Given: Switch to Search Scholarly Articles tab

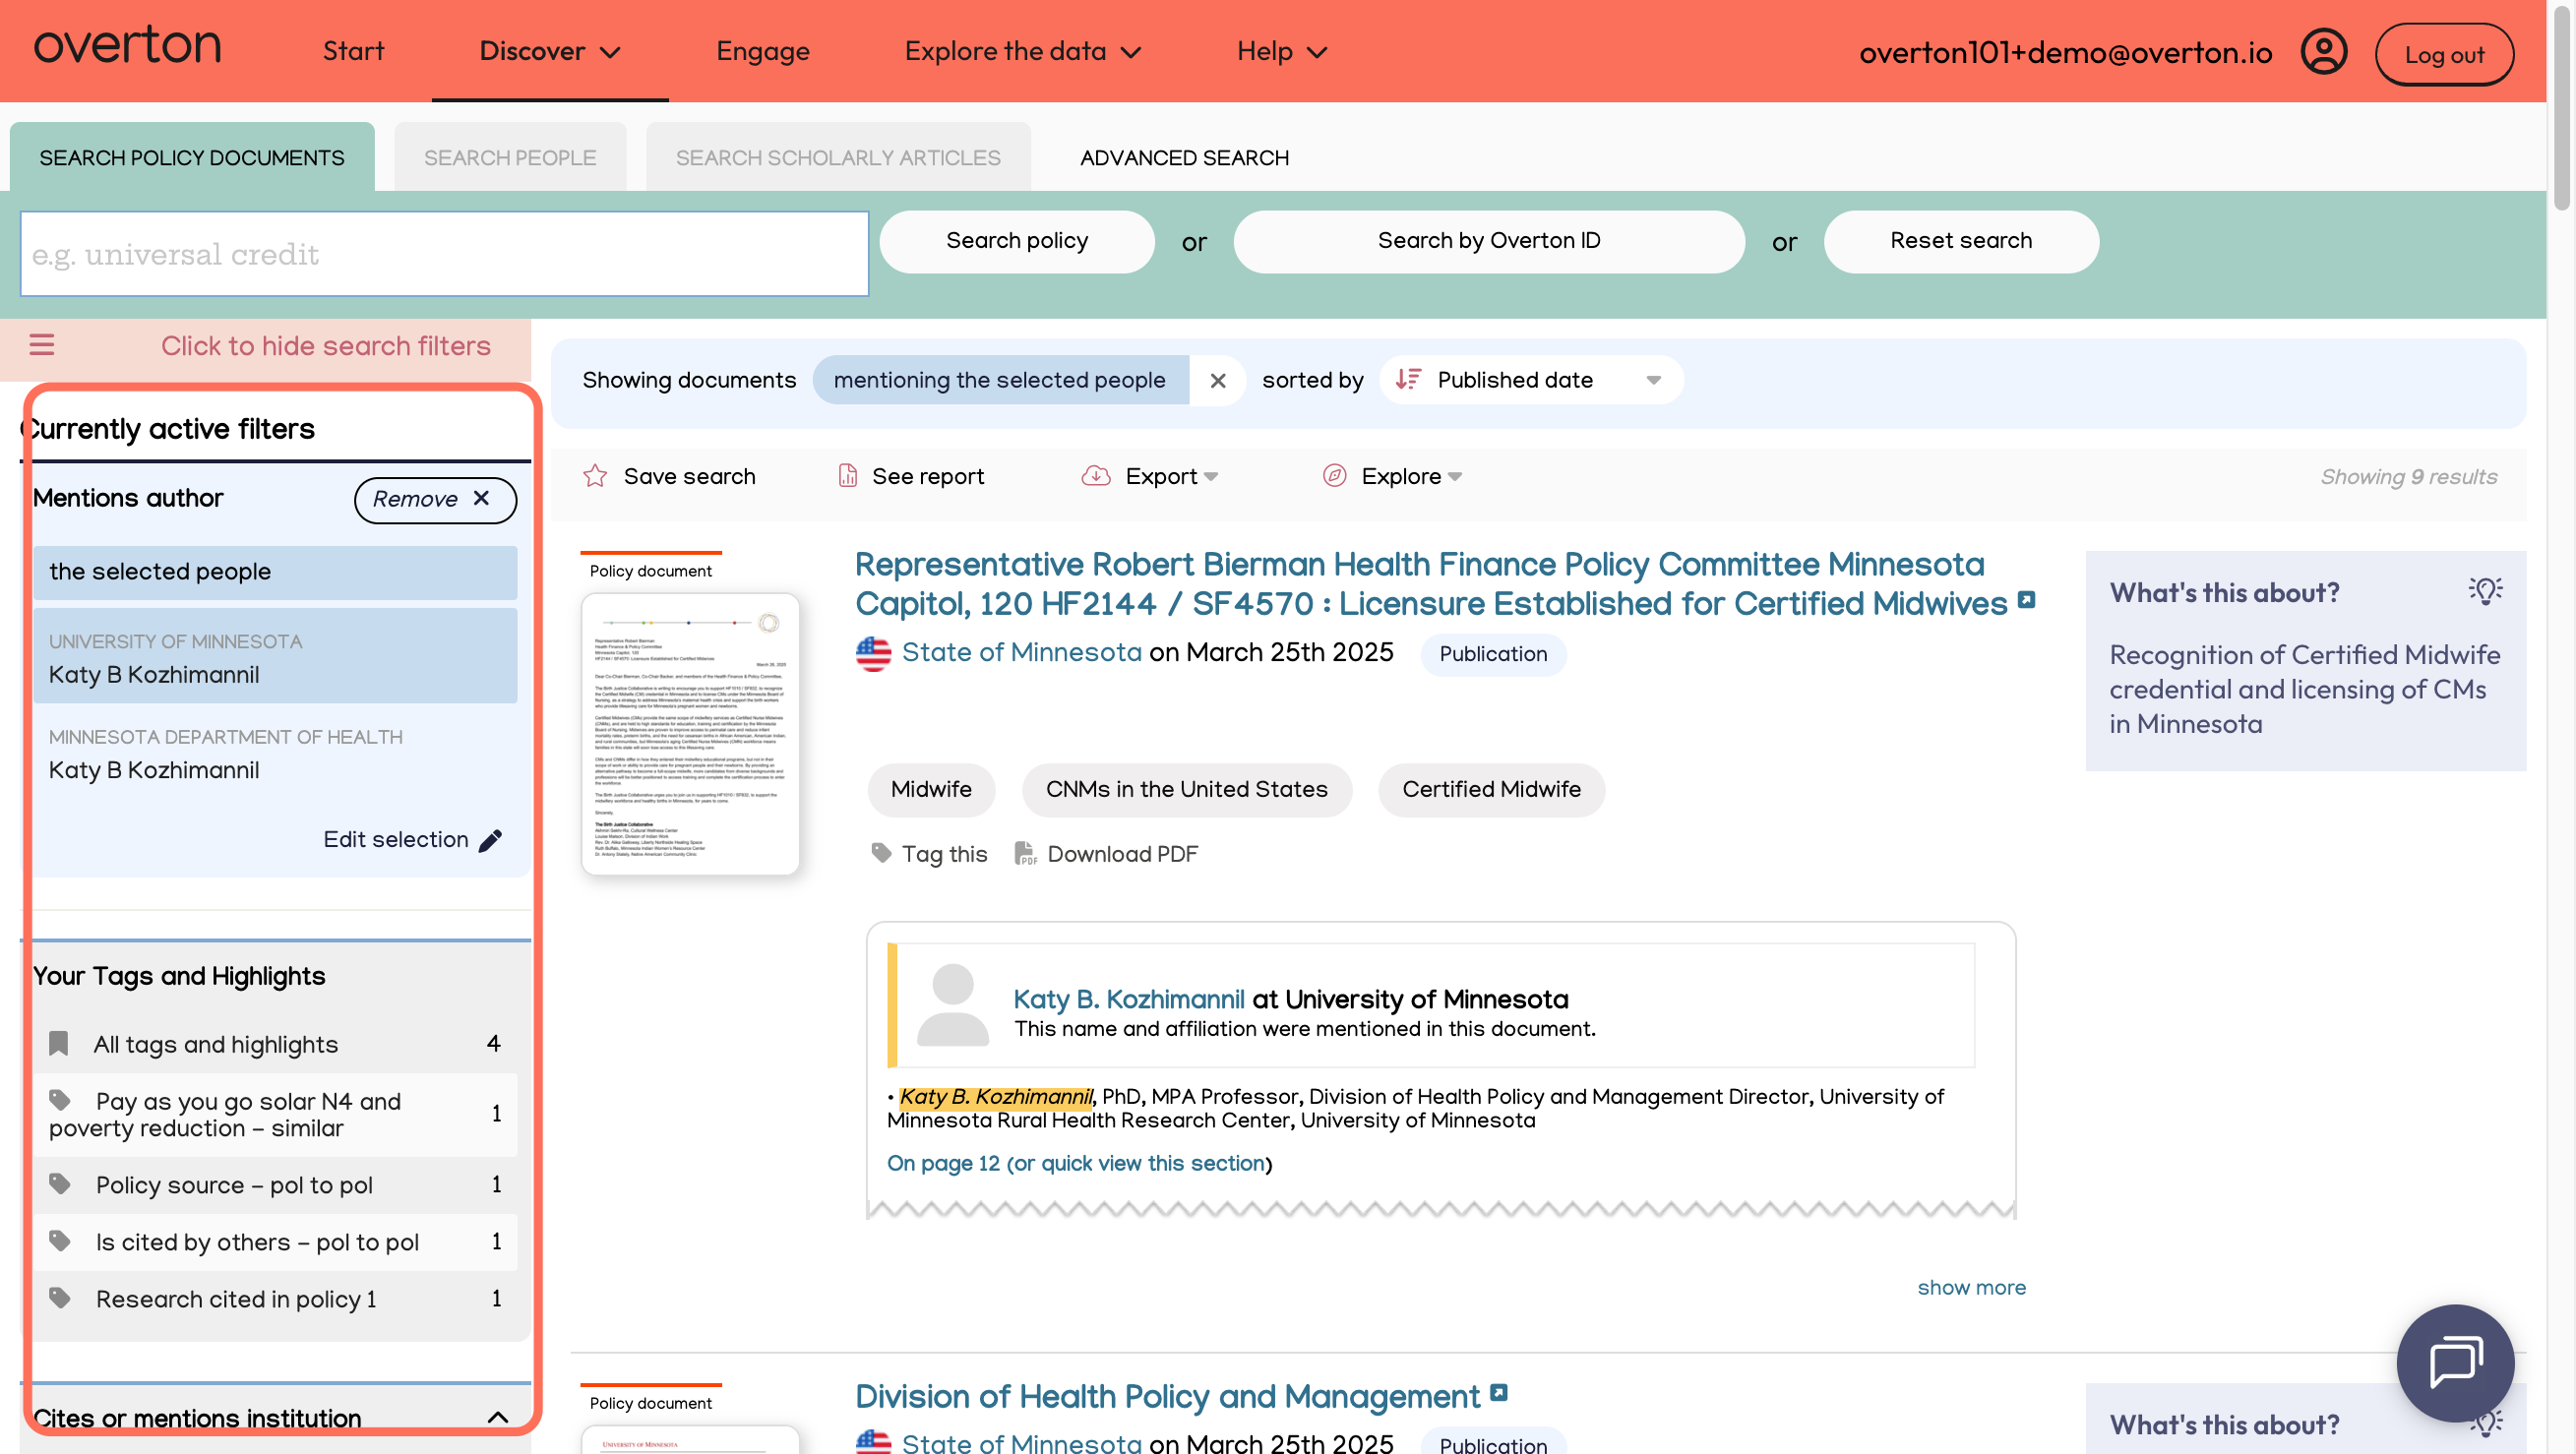Looking at the screenshot, I should pyautogui.click(x=838, y=157).
